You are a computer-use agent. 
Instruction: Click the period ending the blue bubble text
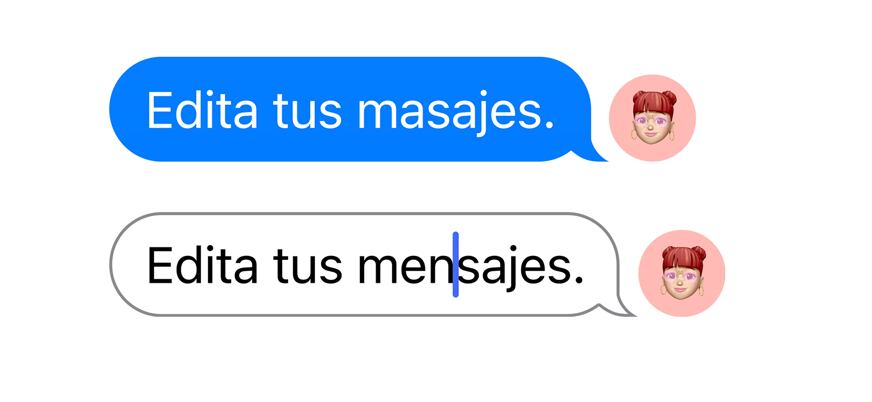549,125
